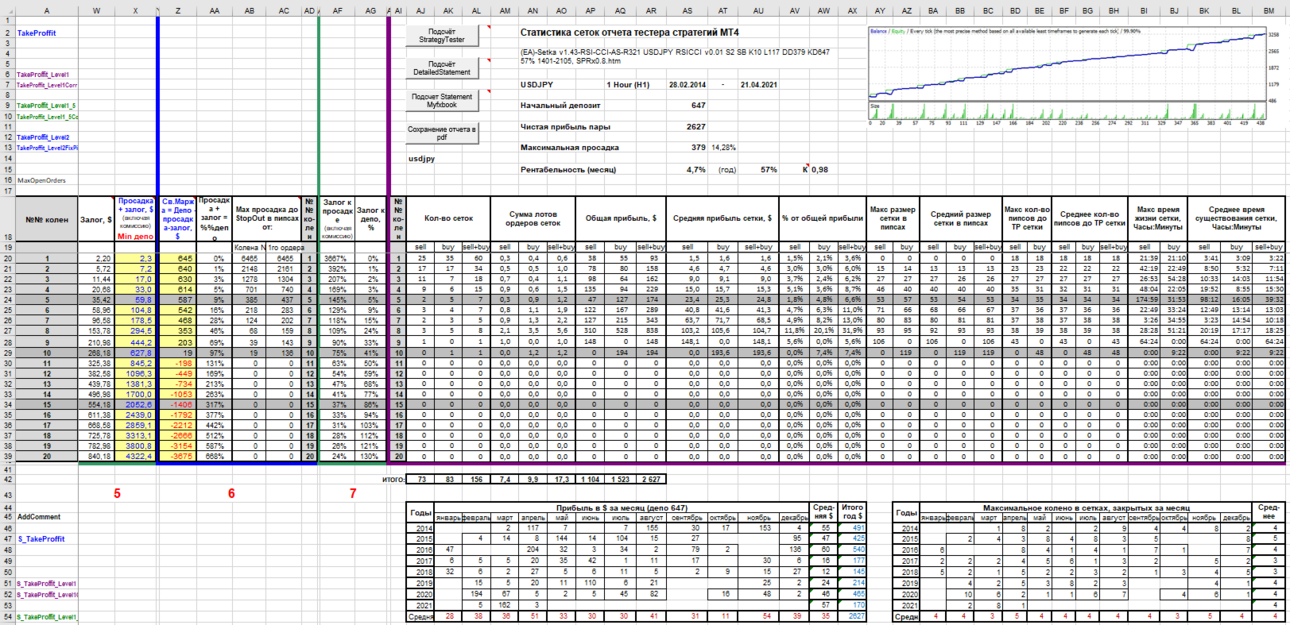Click the Макс размер сетки в пипсах header
The height and width of the screenshot is (625, 1290).
coord(892,219)
